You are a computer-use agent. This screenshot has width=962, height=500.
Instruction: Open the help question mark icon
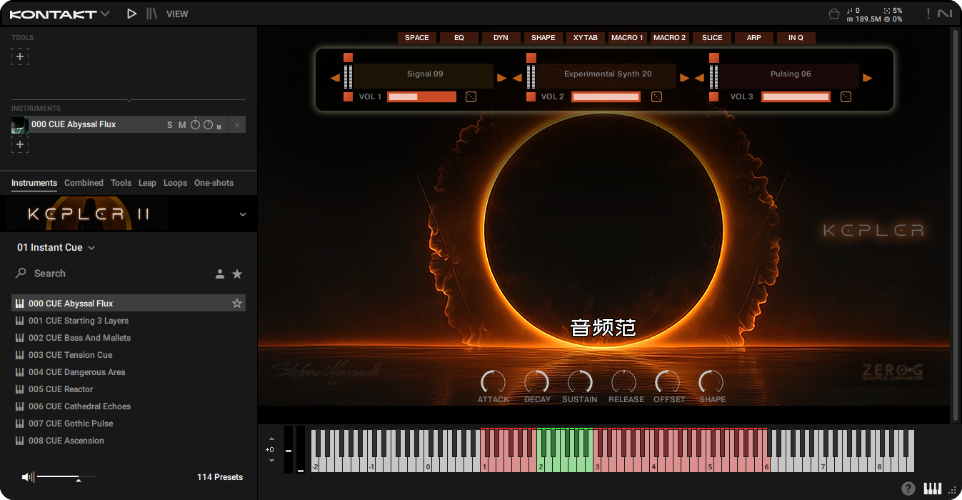click(x=908, y=489)
